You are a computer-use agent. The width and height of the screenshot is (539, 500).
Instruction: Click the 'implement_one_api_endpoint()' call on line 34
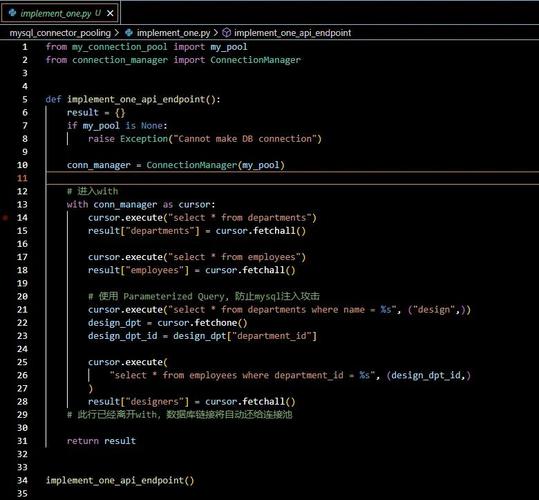tap(120, 480)
